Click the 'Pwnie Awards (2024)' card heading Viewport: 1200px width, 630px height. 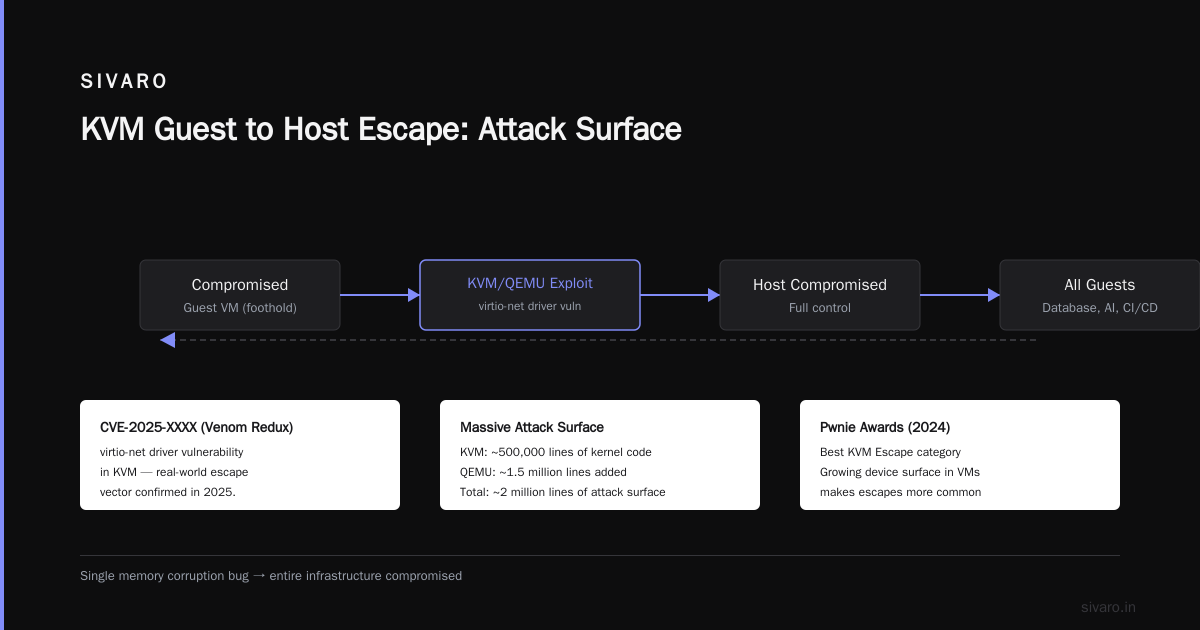(885, 427)
